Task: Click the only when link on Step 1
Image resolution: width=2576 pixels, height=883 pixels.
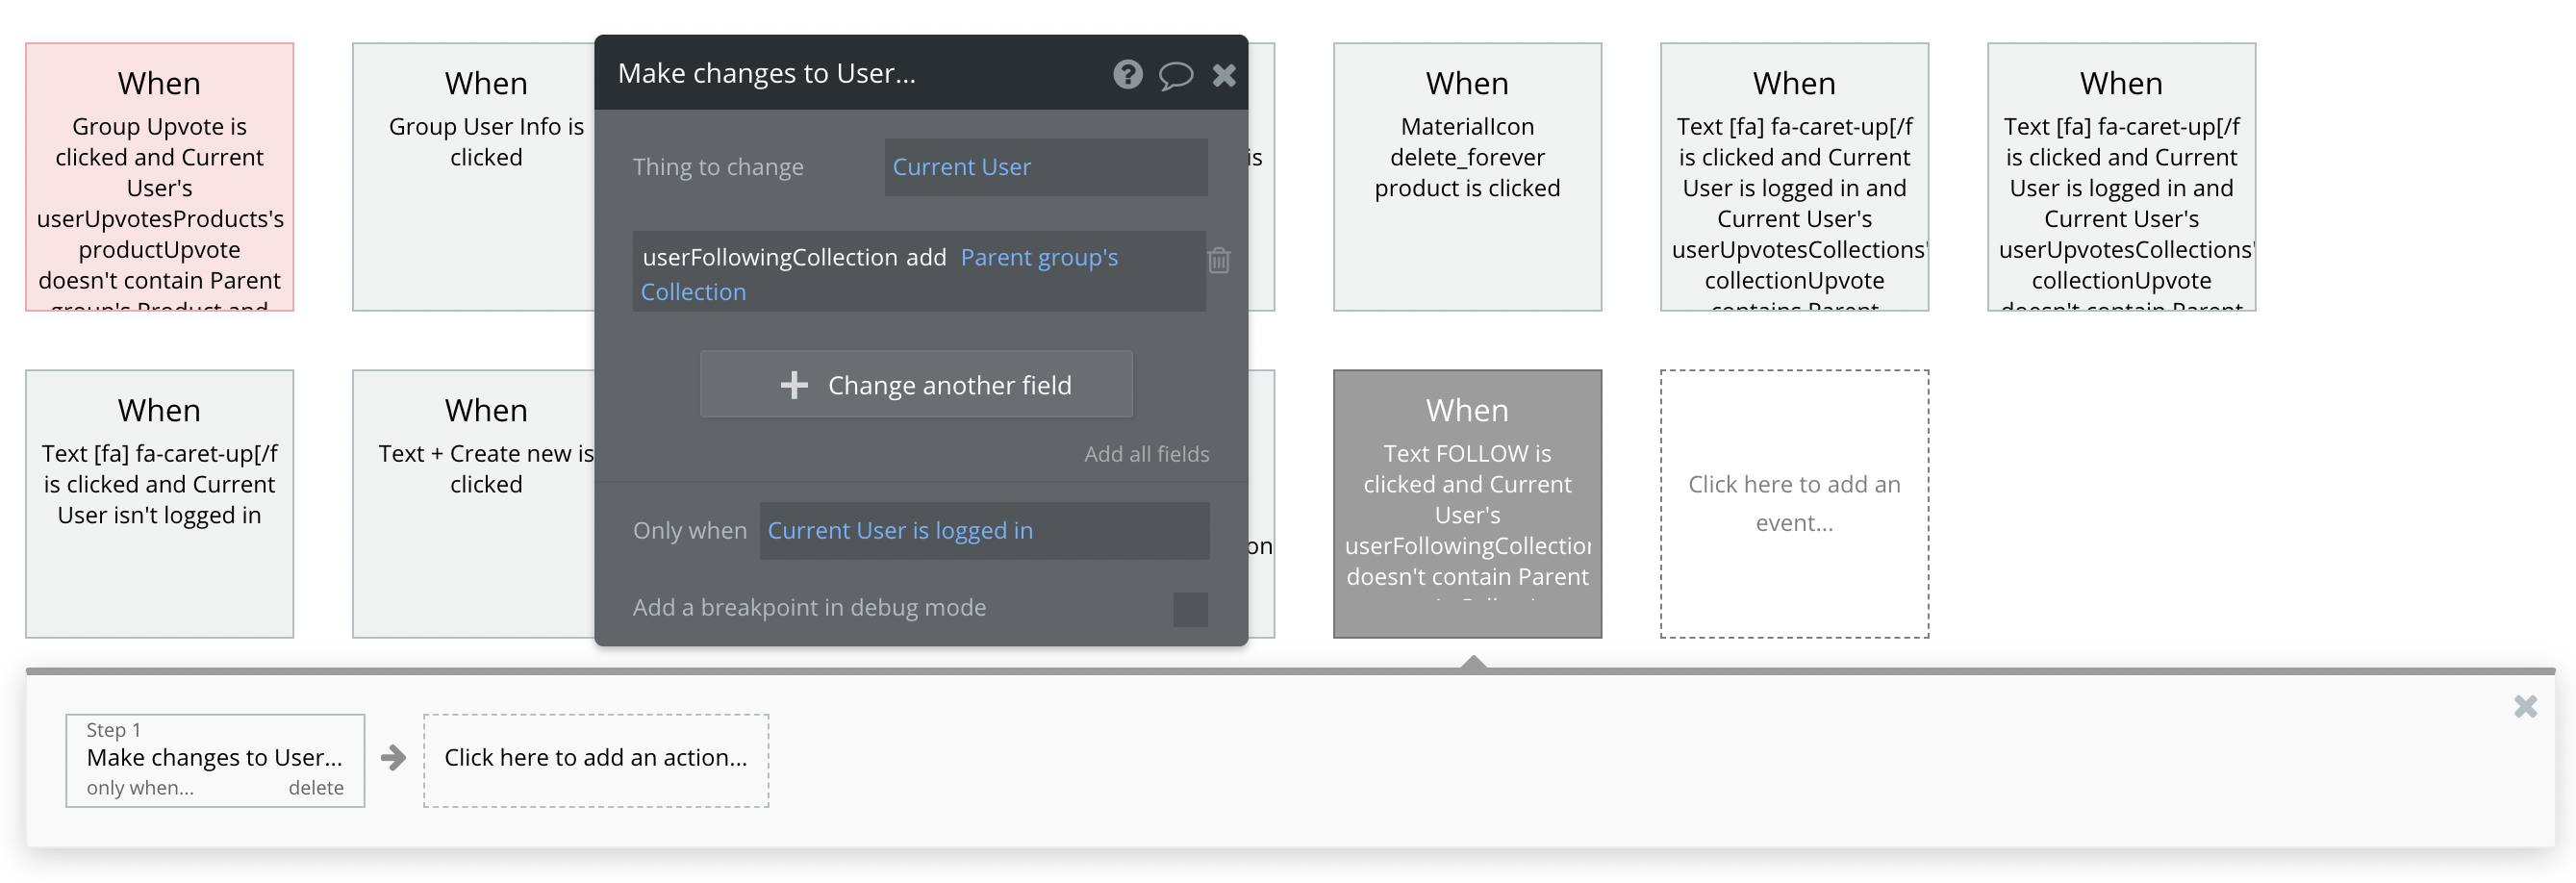Action: click(140, 787)
